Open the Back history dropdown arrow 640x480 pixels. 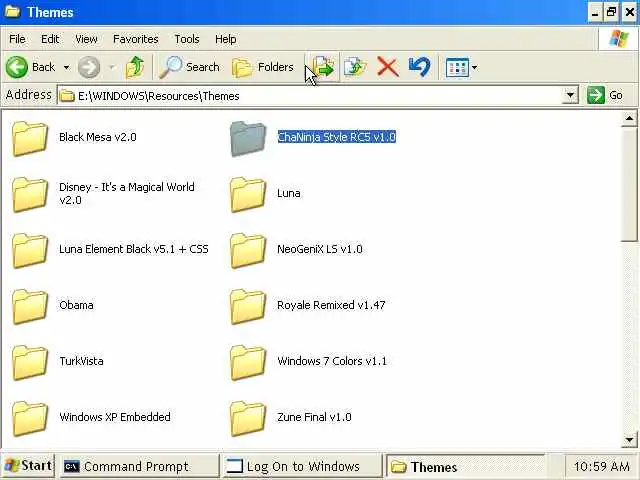[x=66, y=67]
